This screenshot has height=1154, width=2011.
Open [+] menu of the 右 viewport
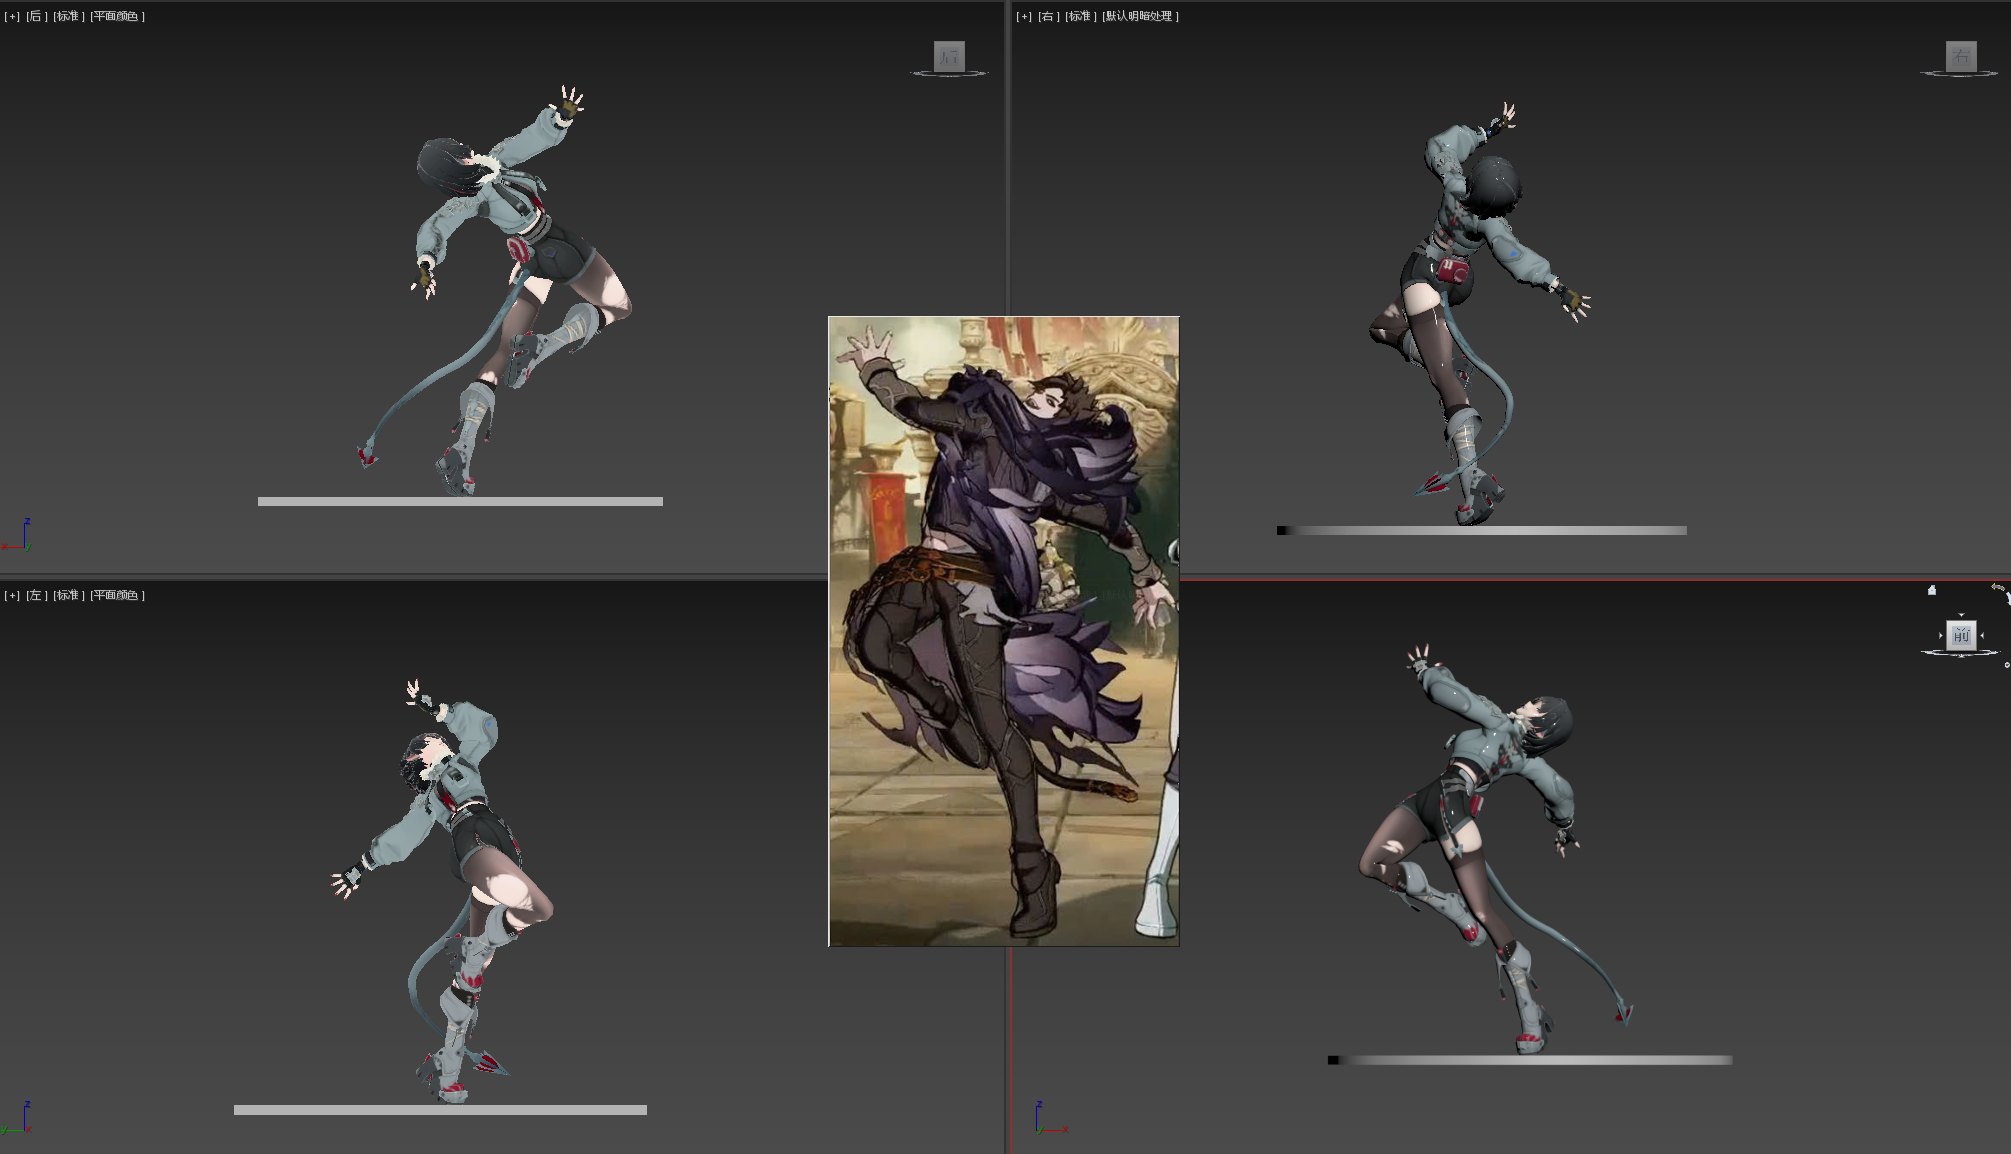click(x=1024, y=16)
